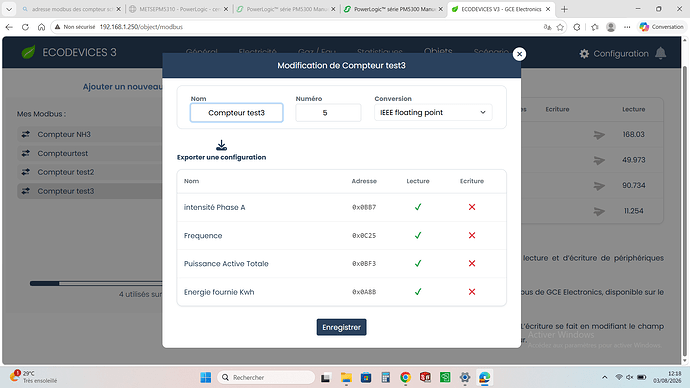Switch to the adresse modbus des compteur tab
This screenshot has height=388, width=690.
(71, 9)
